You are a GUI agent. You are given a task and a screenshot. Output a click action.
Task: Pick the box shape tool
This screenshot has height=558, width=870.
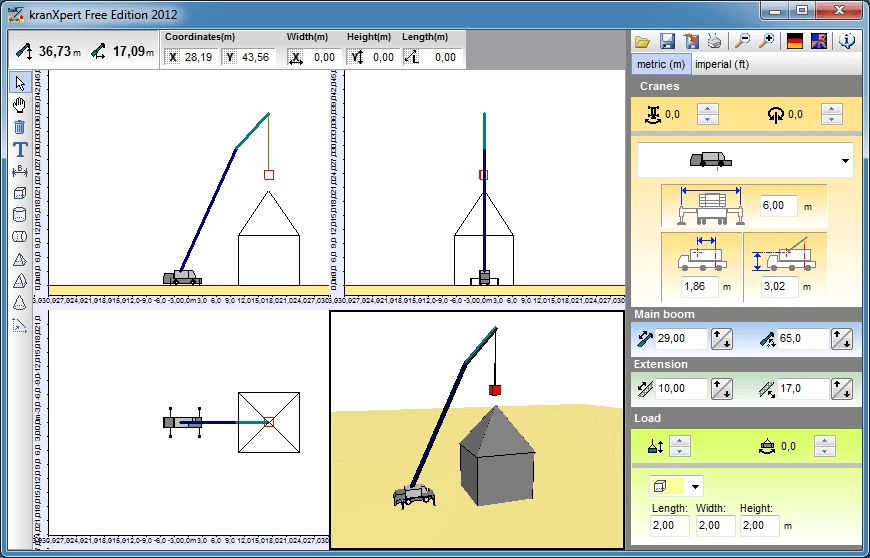19,193
